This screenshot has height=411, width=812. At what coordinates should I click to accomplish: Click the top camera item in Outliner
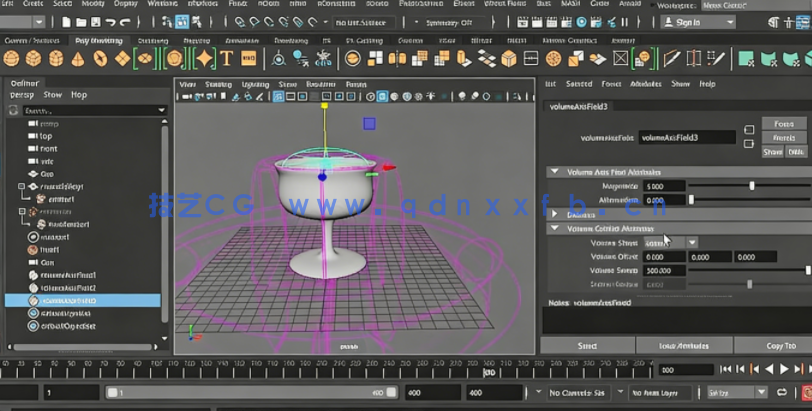click(x=46, y=136)
